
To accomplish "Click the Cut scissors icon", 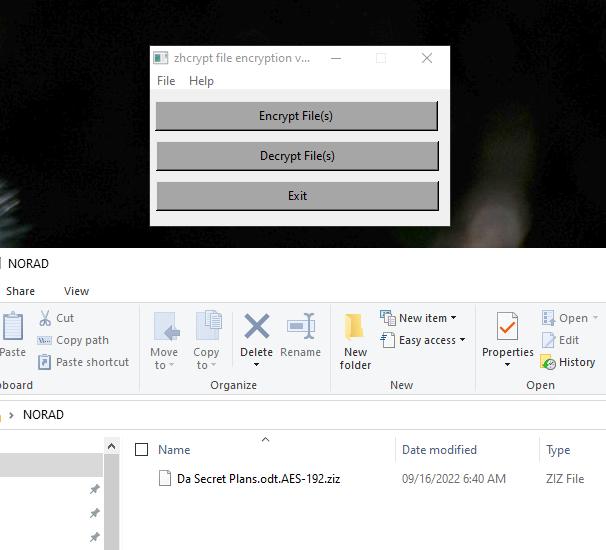I will coord(45,318).
